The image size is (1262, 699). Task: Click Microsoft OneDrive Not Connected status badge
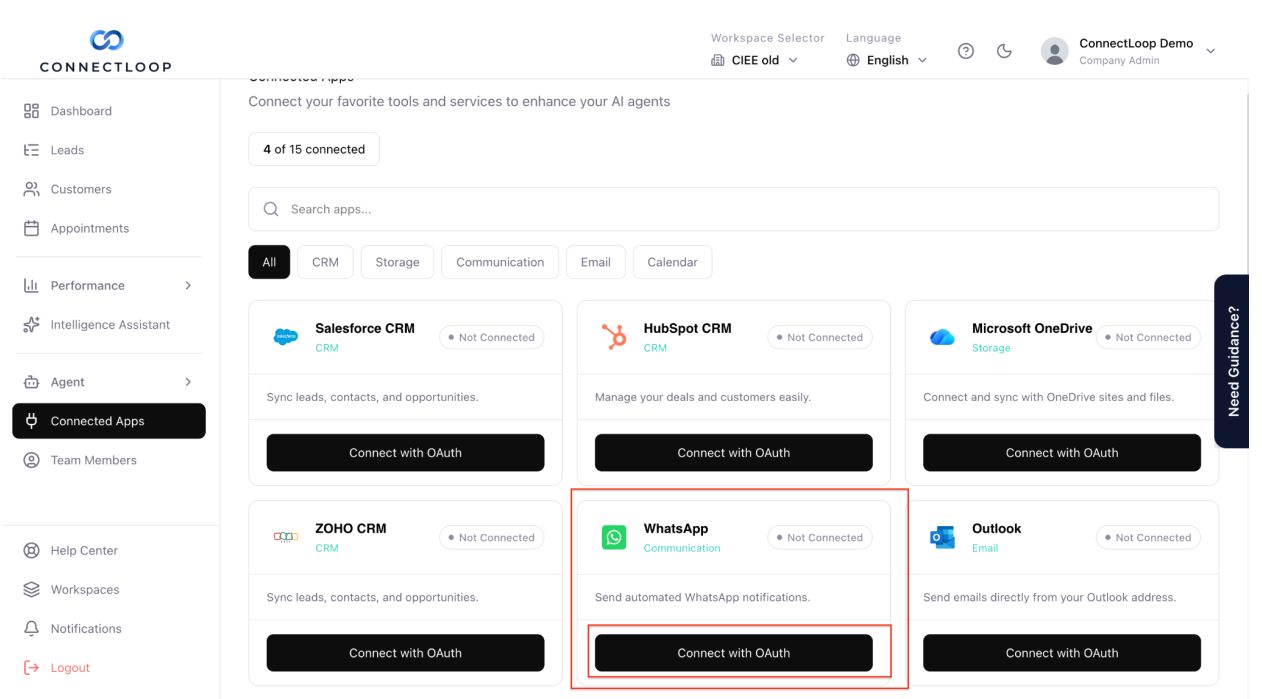1148,337
